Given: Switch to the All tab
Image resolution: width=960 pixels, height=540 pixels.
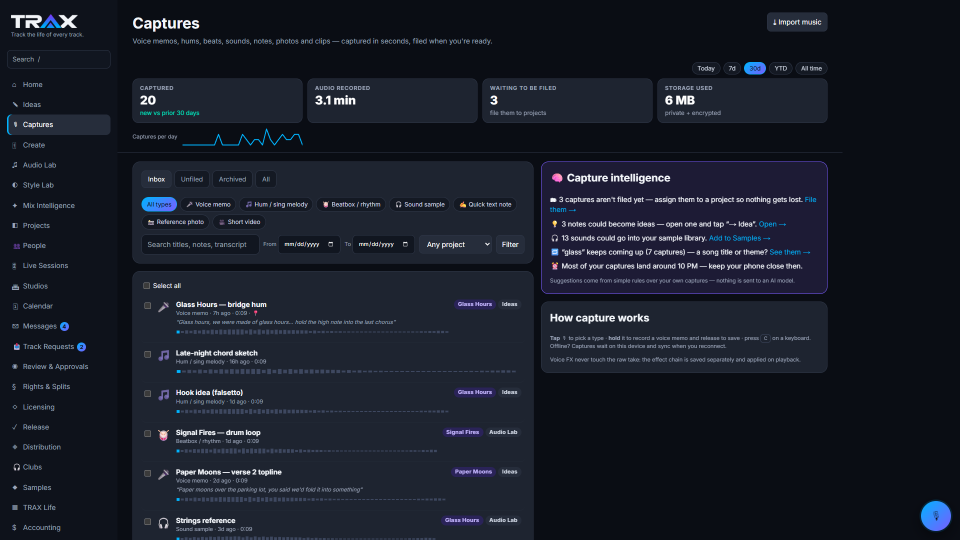Looking at the screenshot, I should [266, 179].
